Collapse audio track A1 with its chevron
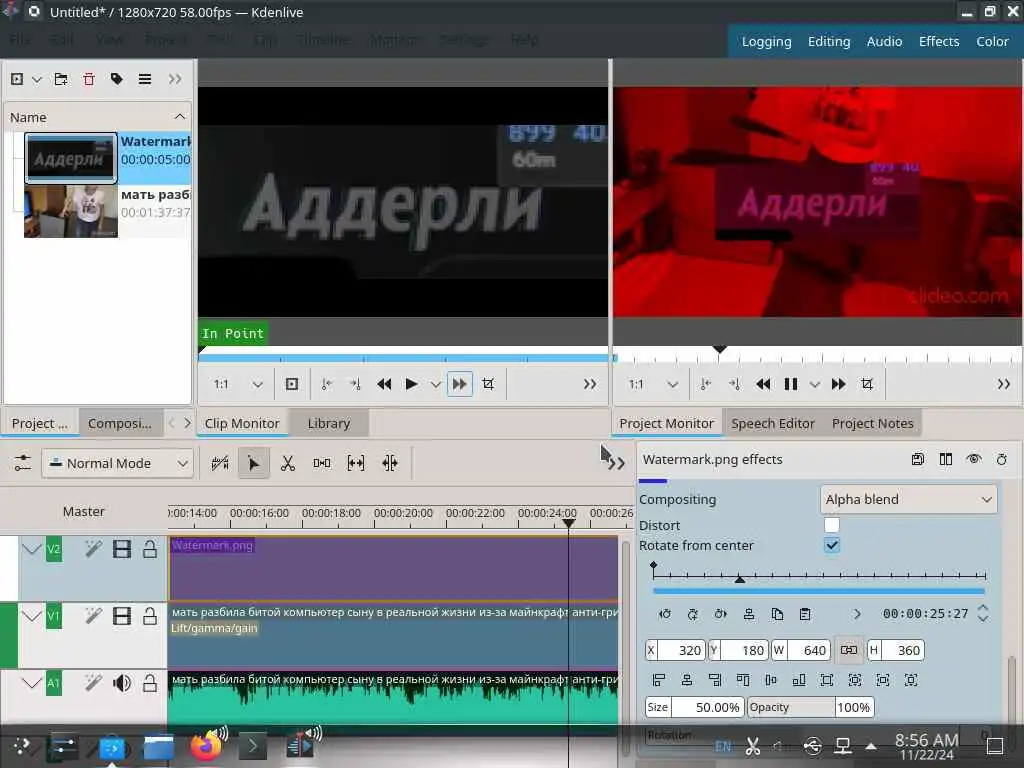 31,683
